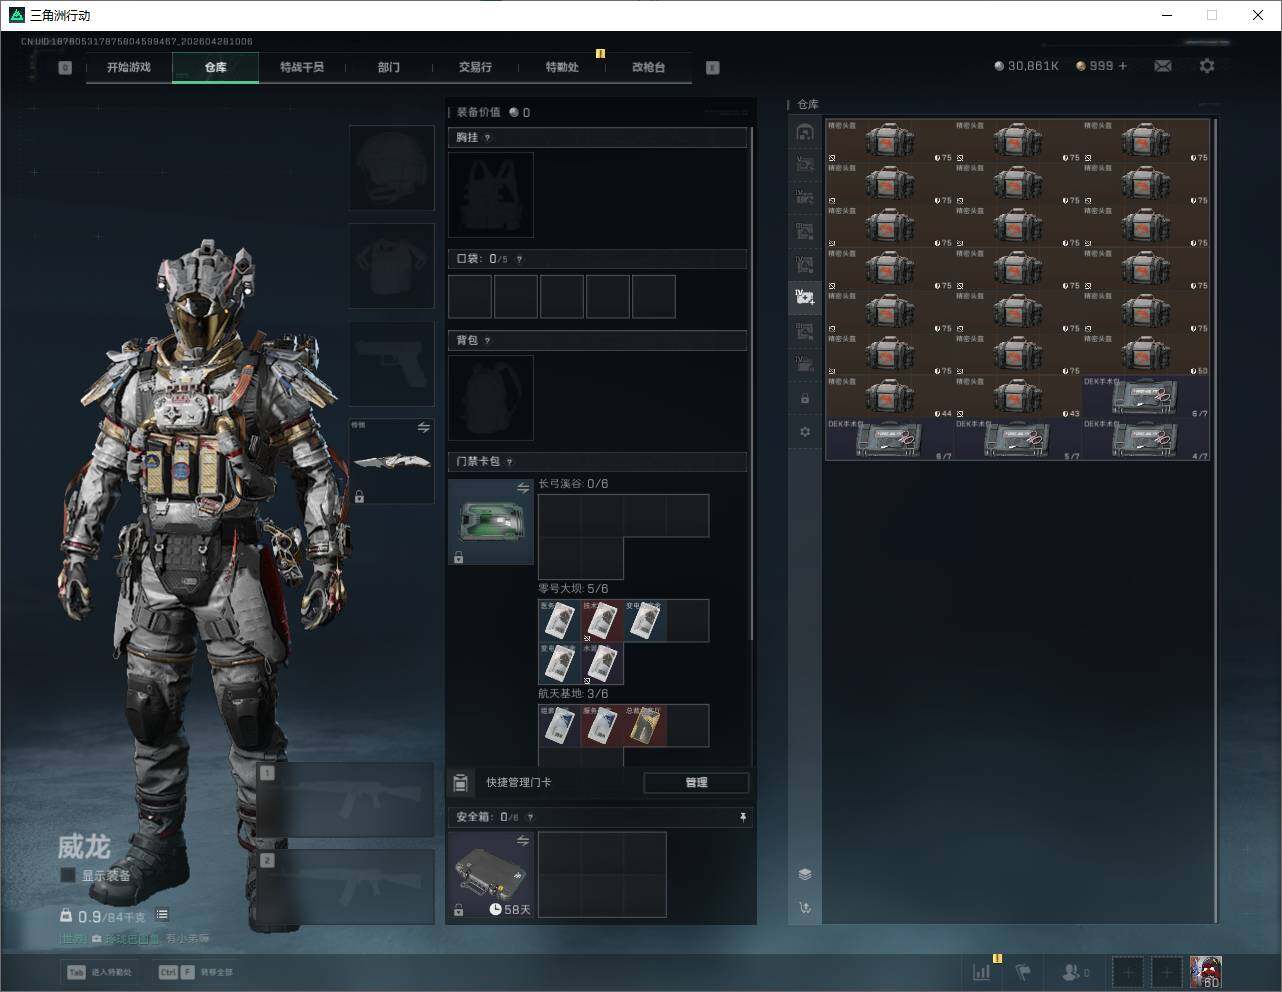The image size is (1282, 992).
Task: Click the sort warehouse icon at sidebar bottom
Action: [805, 908]
